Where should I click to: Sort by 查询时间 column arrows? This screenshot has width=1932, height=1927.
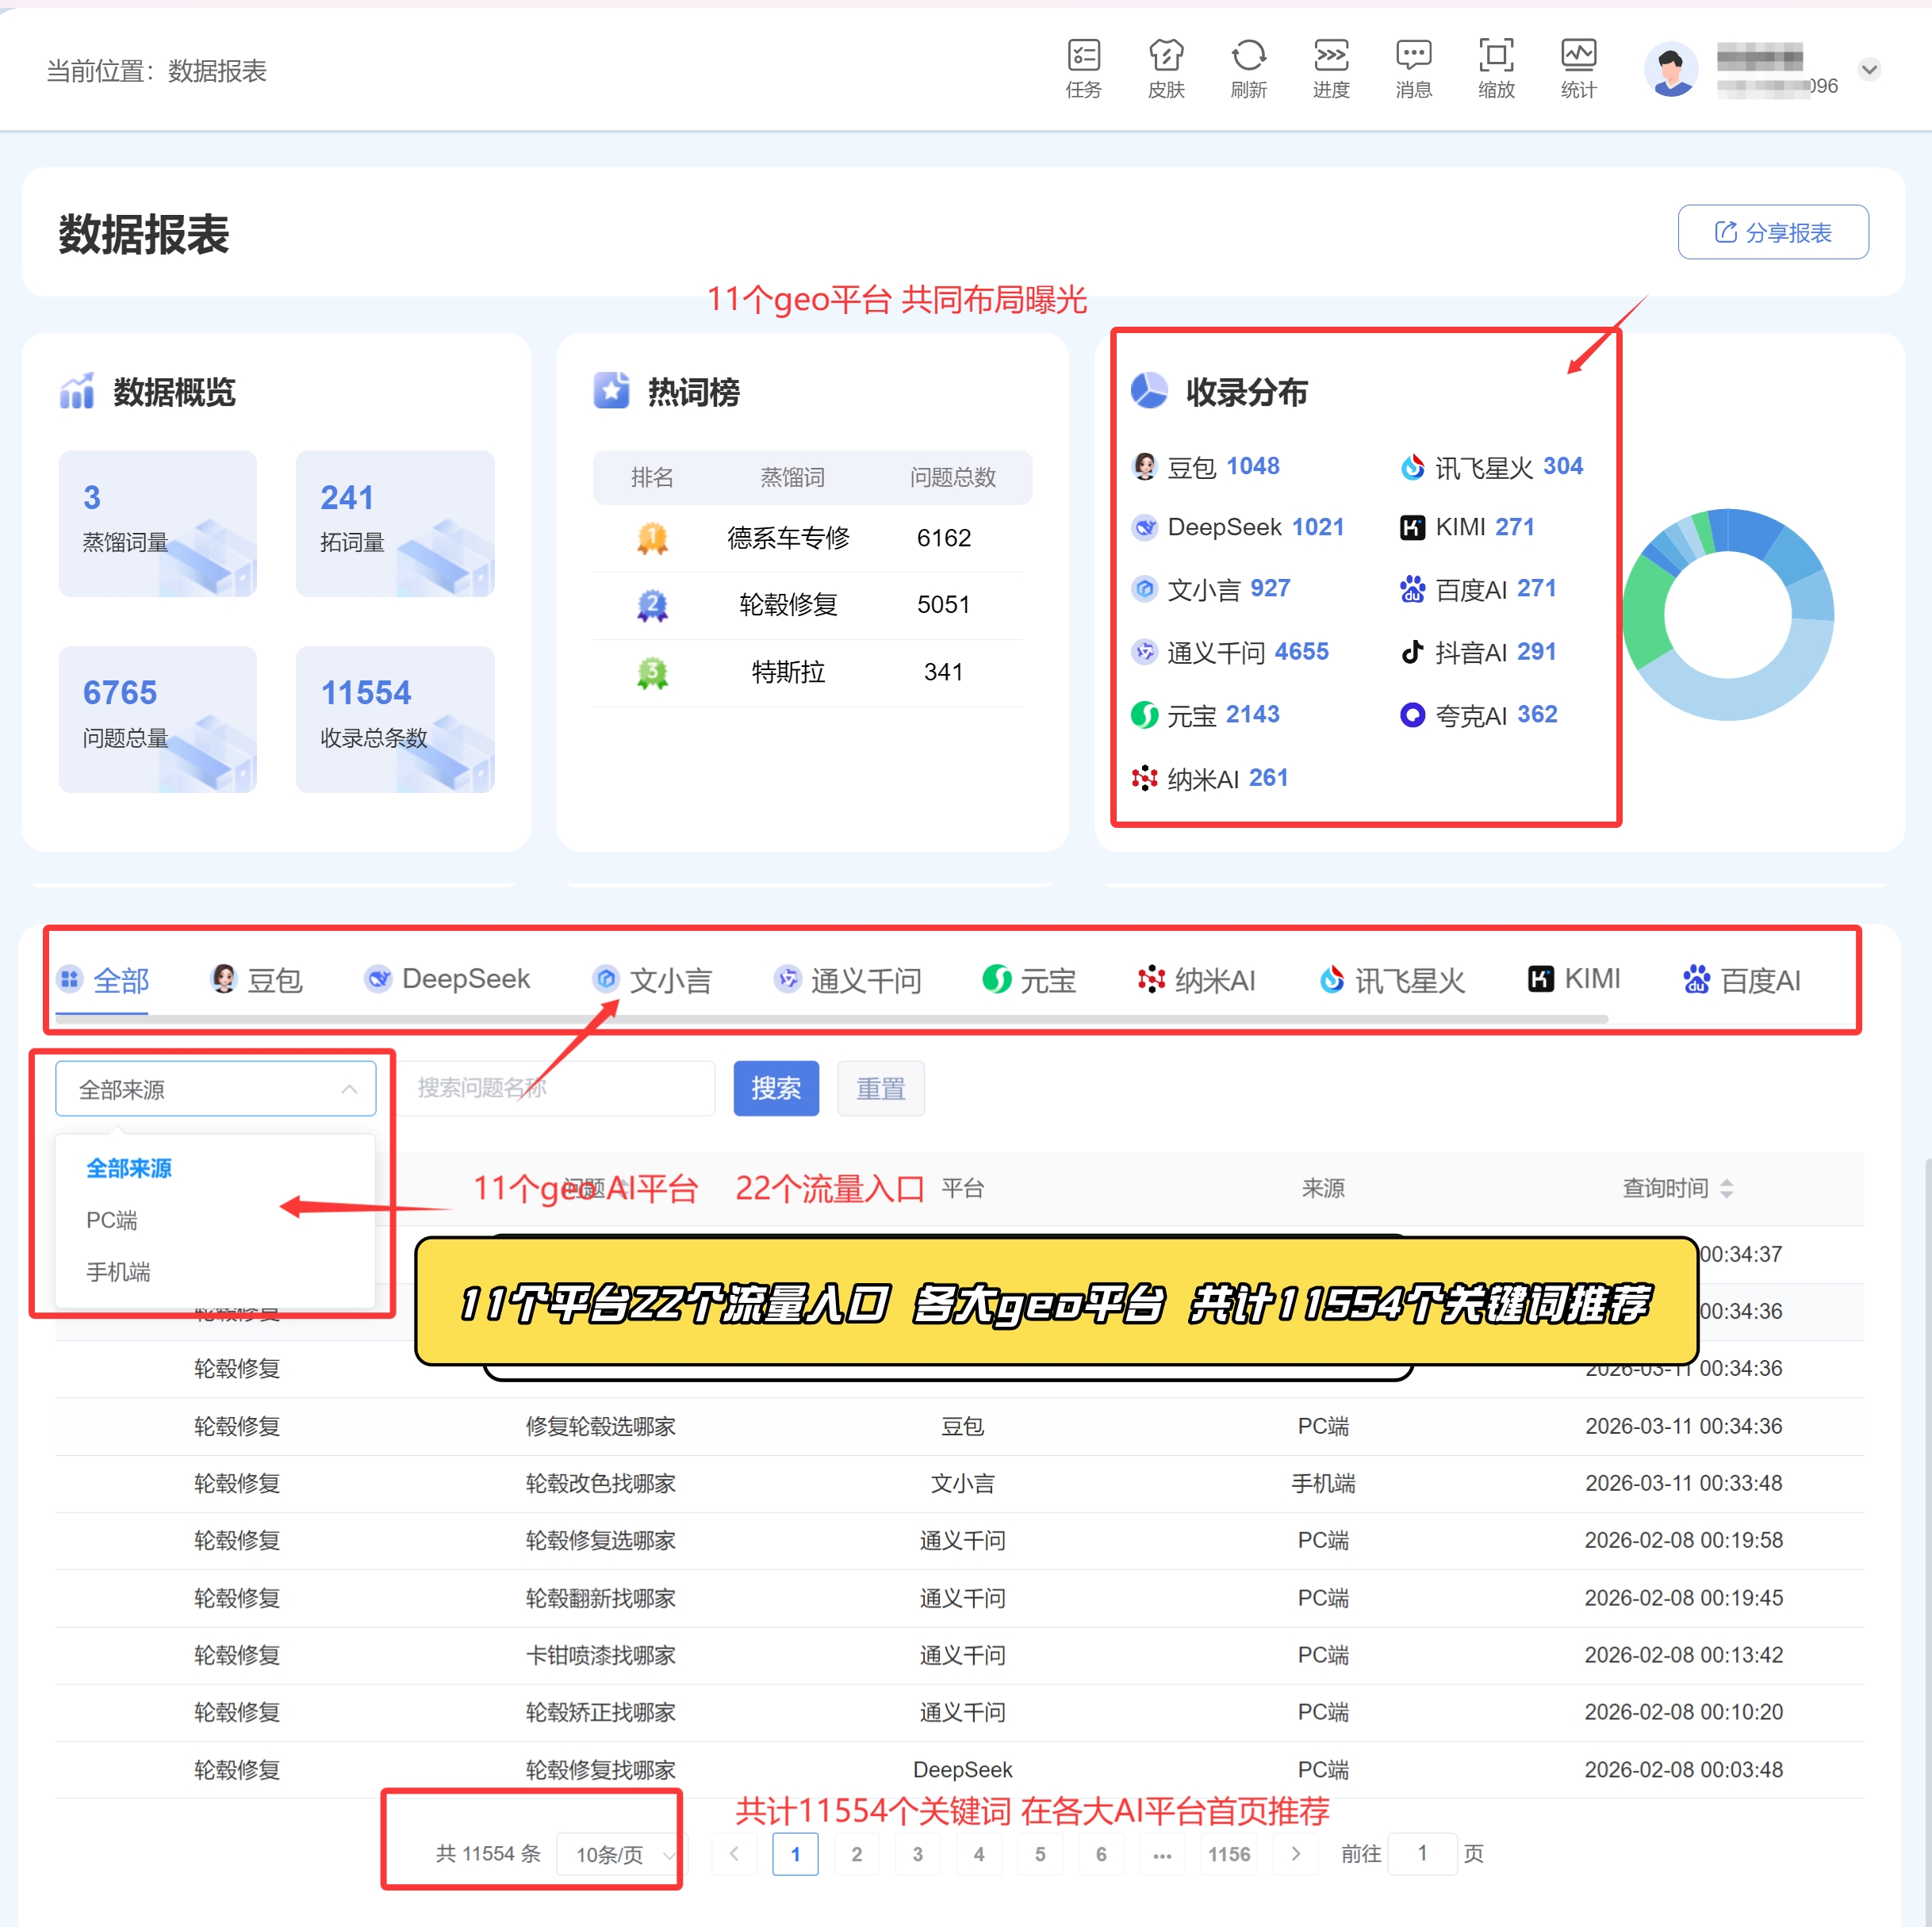[1726, 1188]
